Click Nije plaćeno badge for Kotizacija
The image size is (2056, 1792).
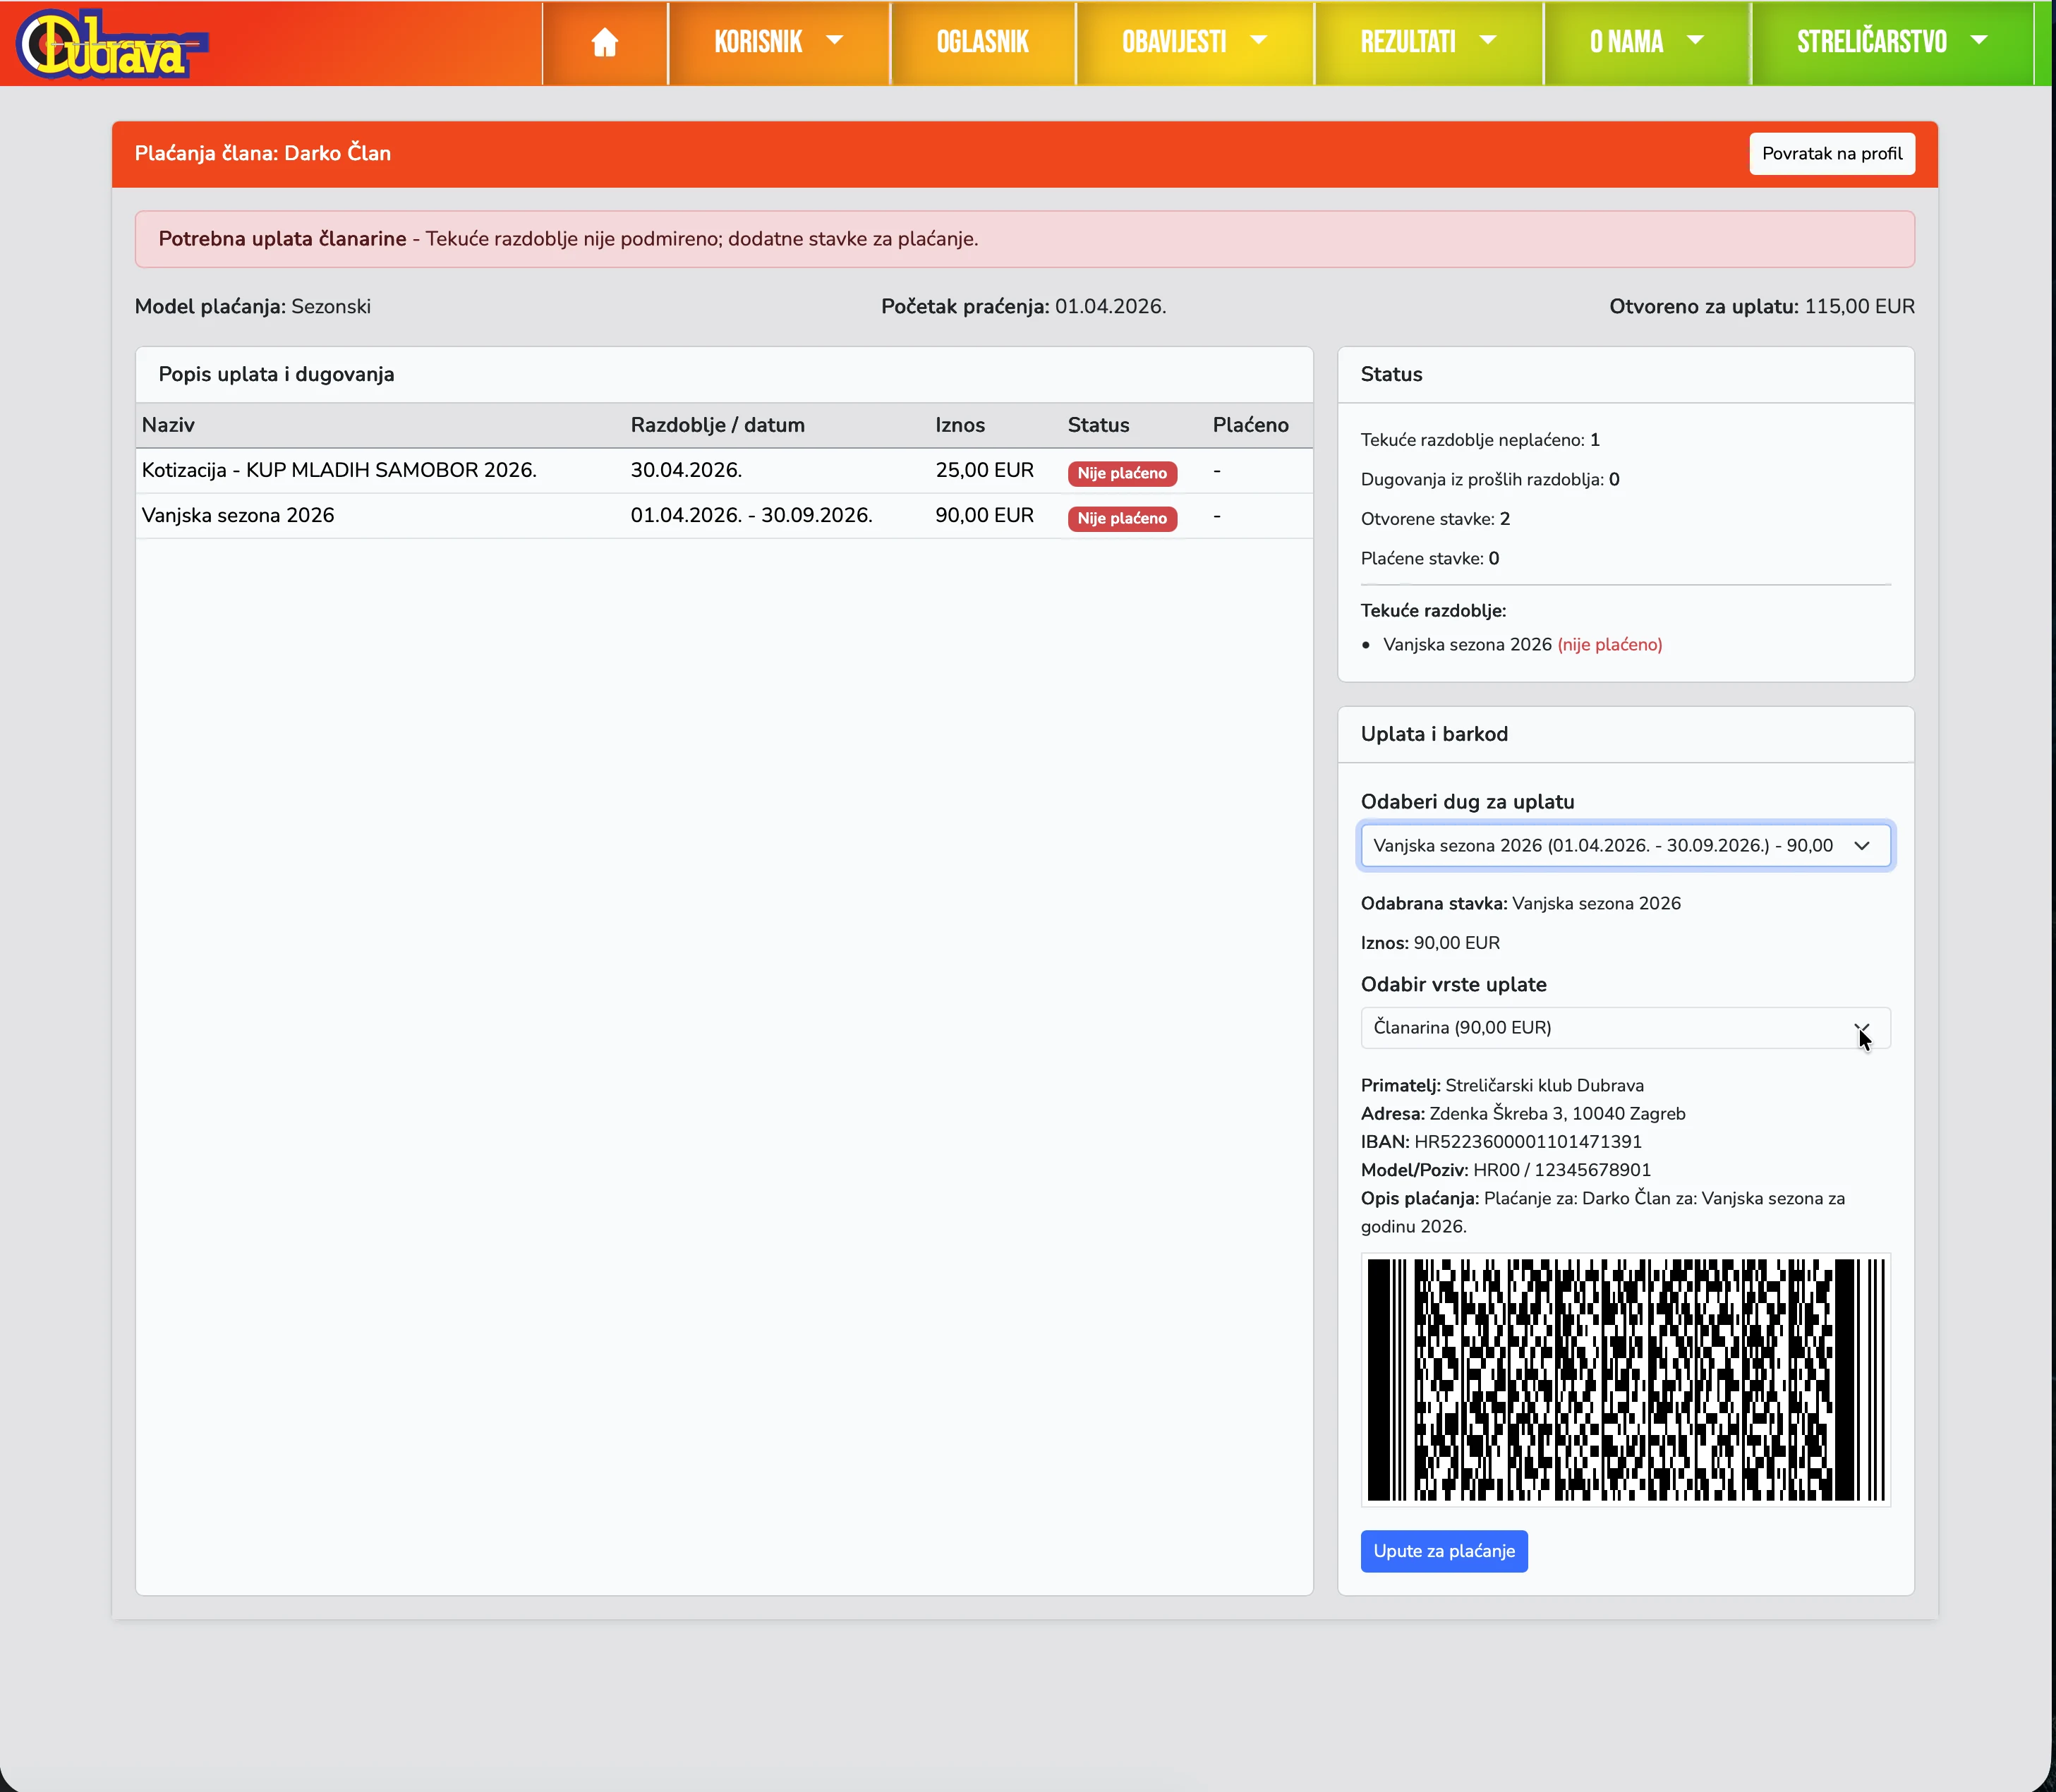(1121, 473)
